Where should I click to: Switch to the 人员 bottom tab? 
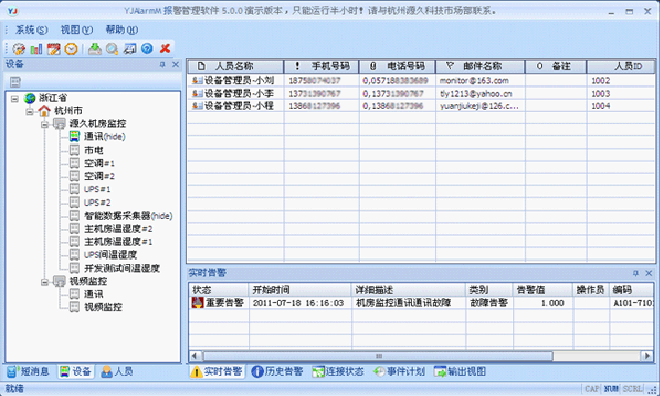click(x=117, y=372)
